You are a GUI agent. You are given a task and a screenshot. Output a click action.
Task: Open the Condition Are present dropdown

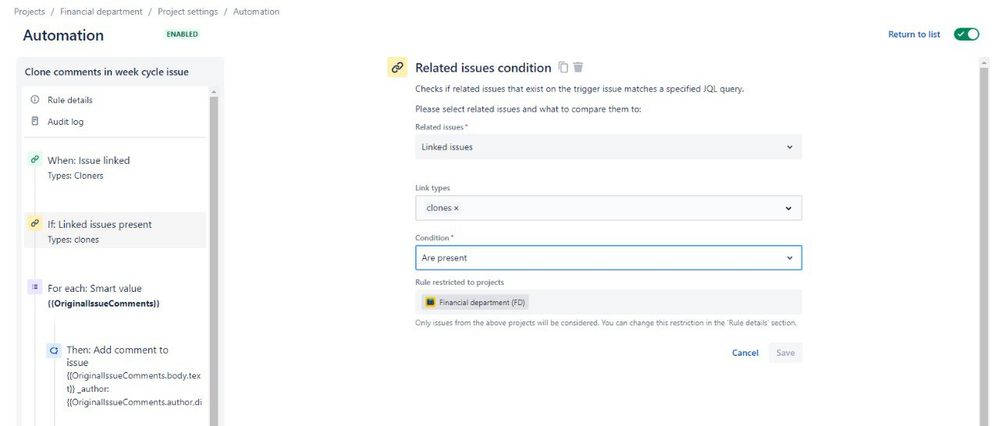pos(608,258)
